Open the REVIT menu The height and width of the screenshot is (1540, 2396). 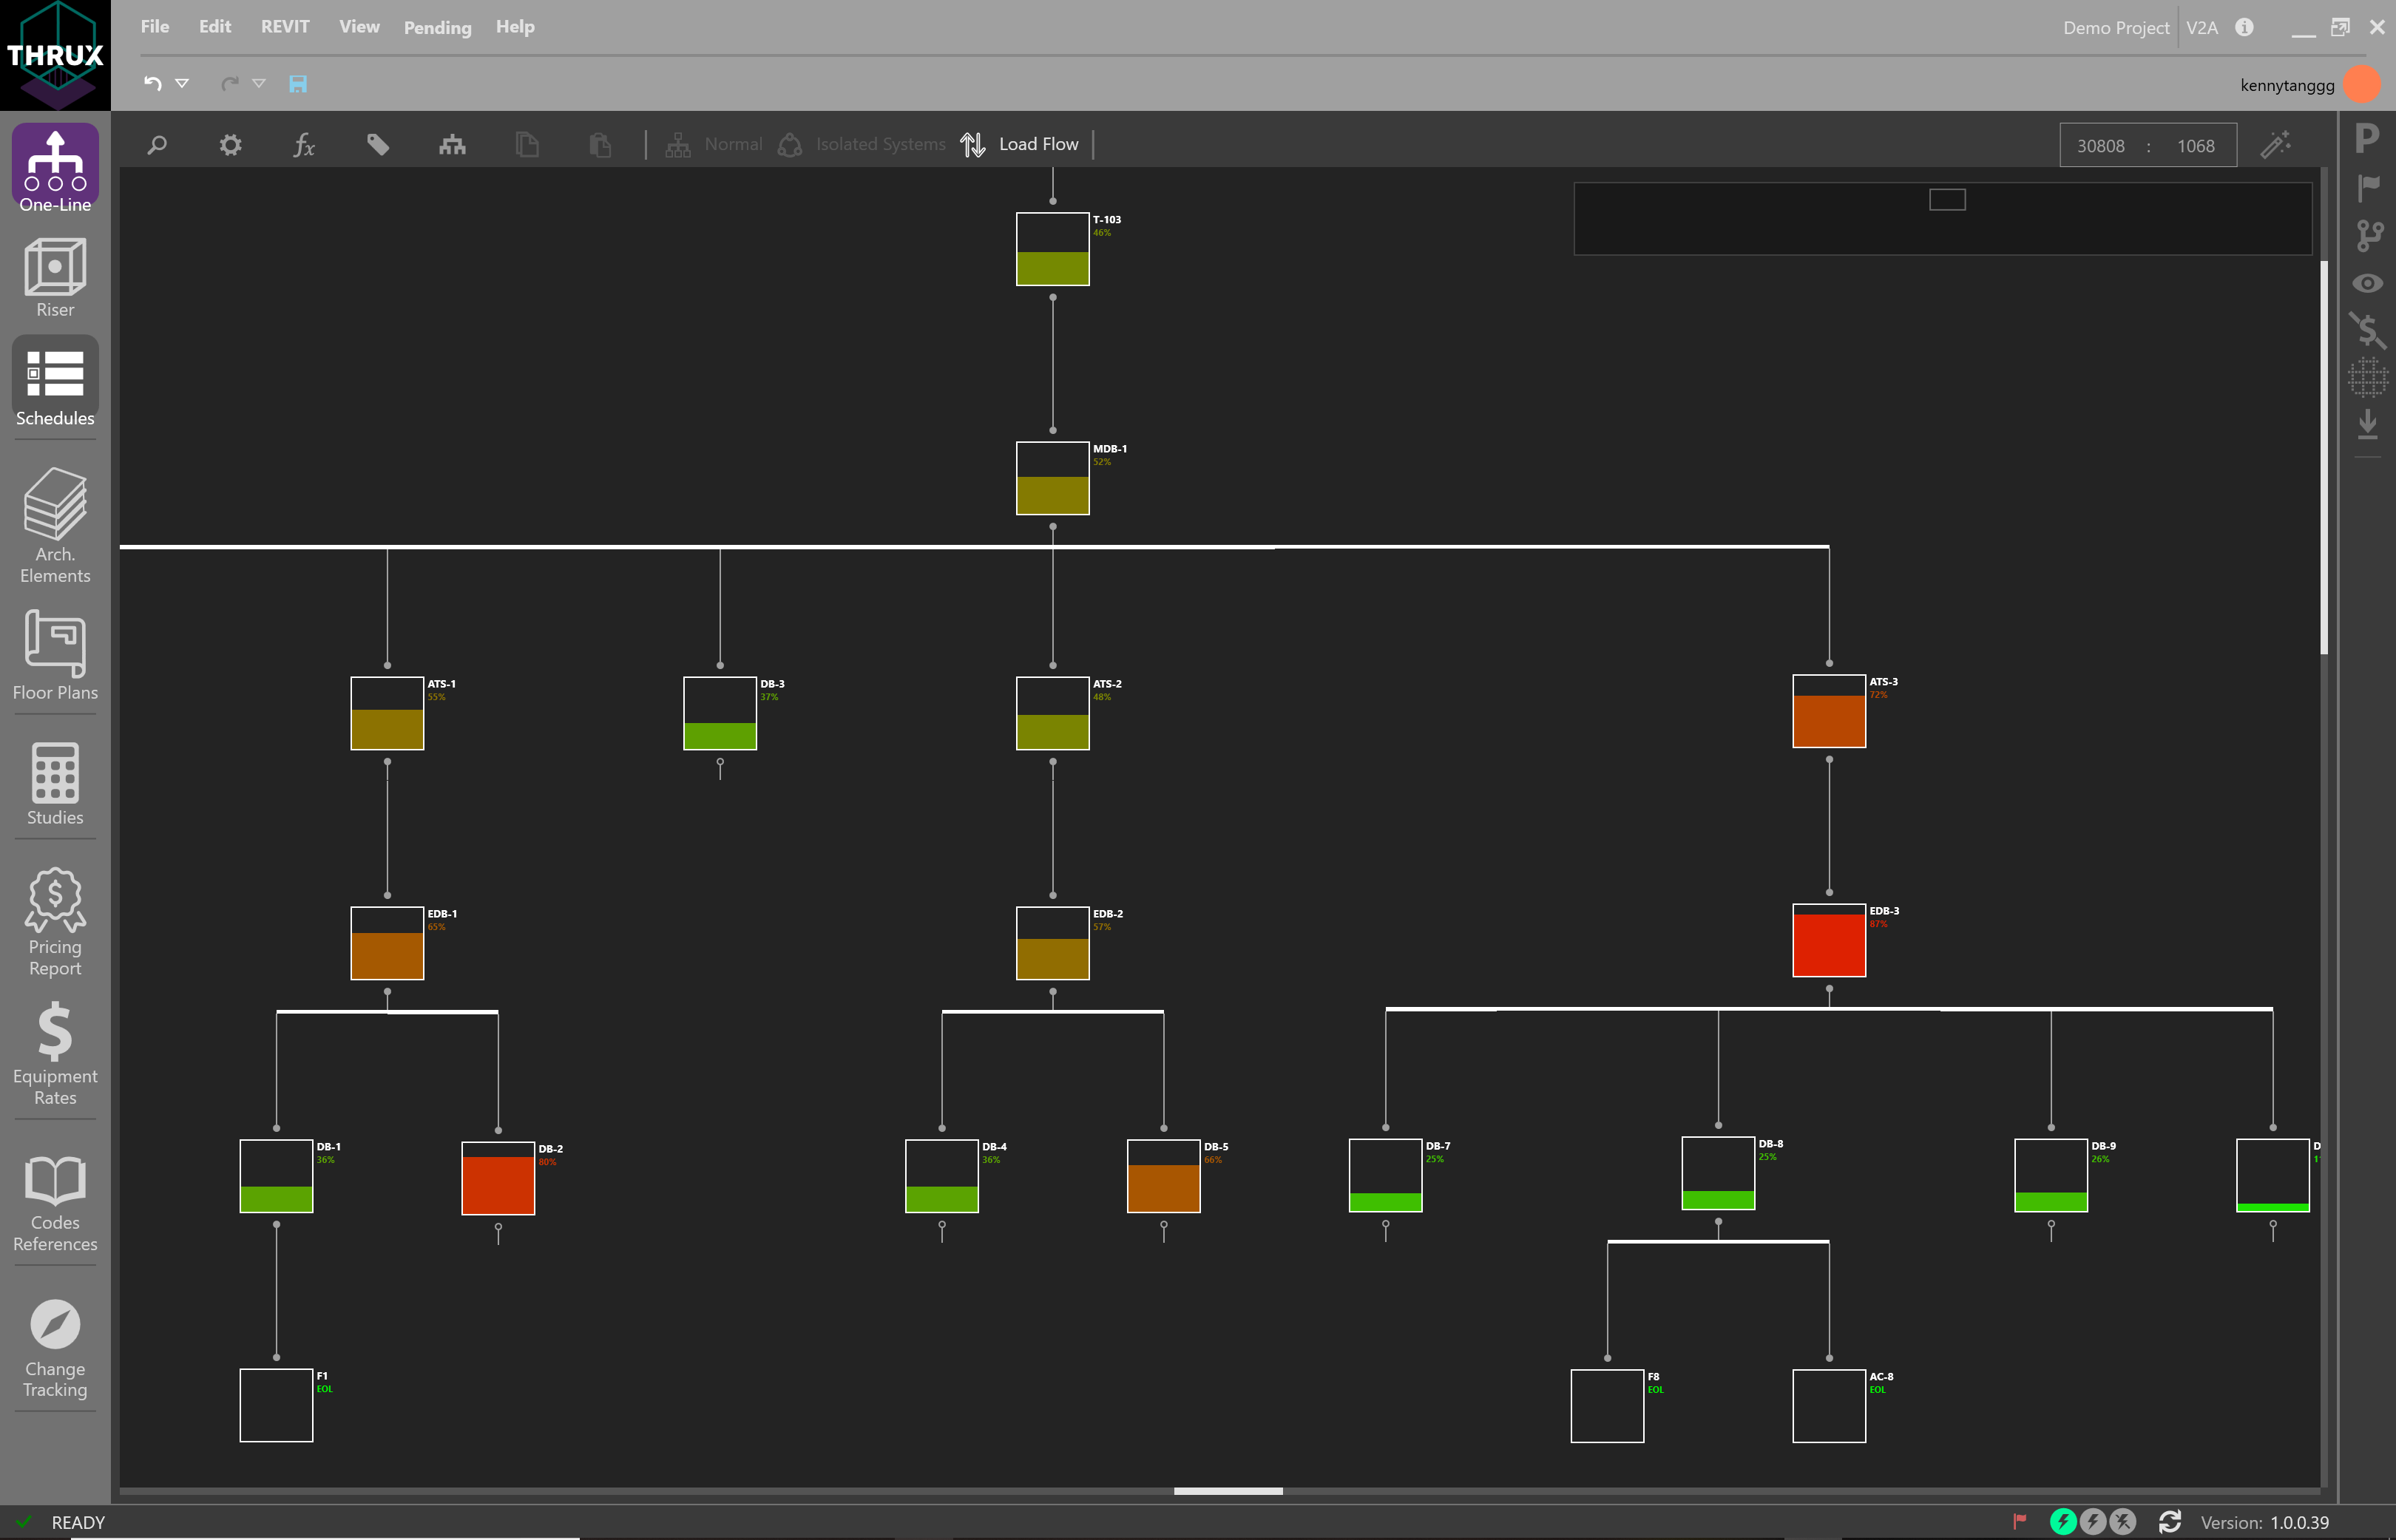(285, 27)
